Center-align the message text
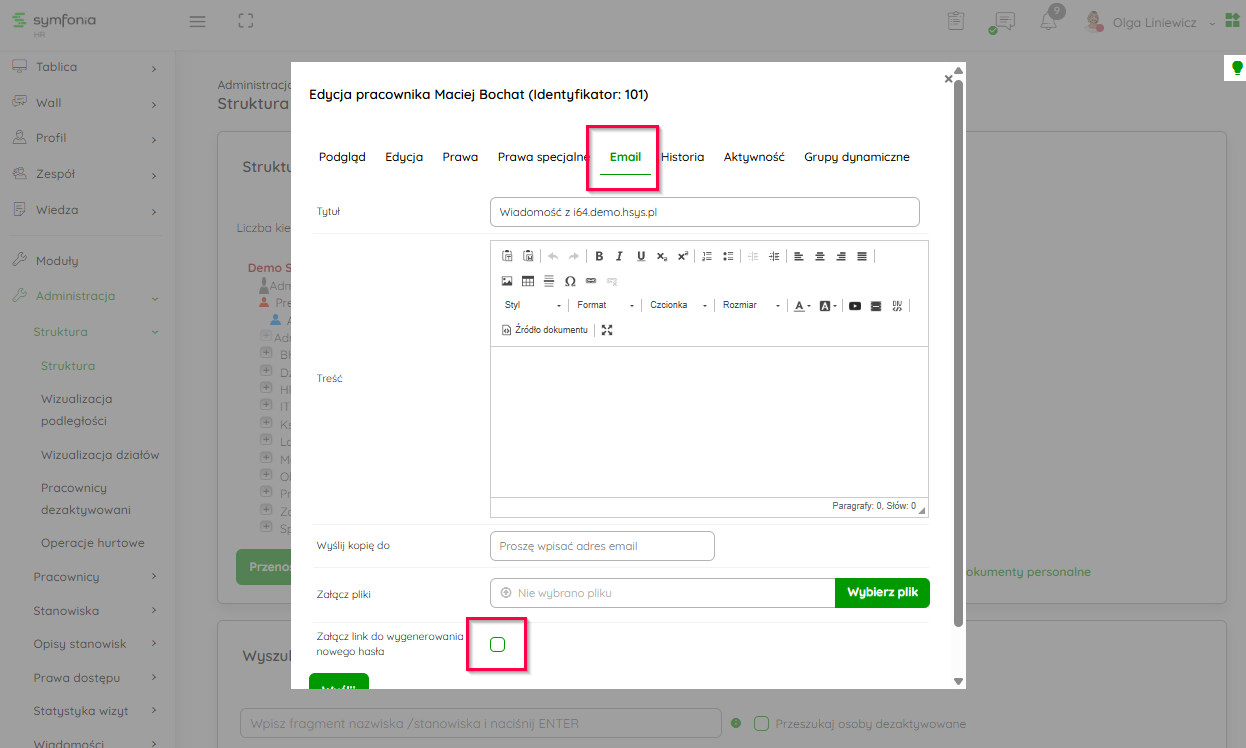Screen dimensions: 1246x748 click(820, 256)
